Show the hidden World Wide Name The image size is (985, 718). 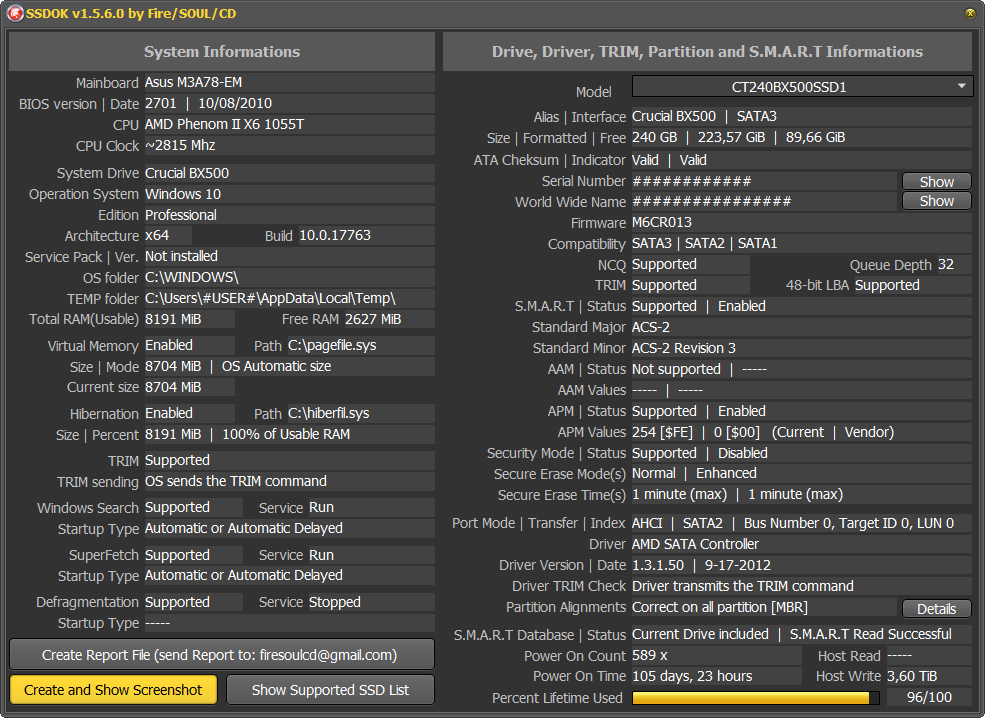936,201
